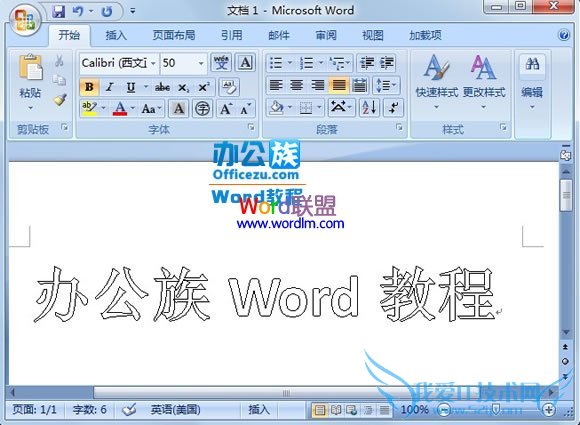Sort the selected text

pos(369,108)
